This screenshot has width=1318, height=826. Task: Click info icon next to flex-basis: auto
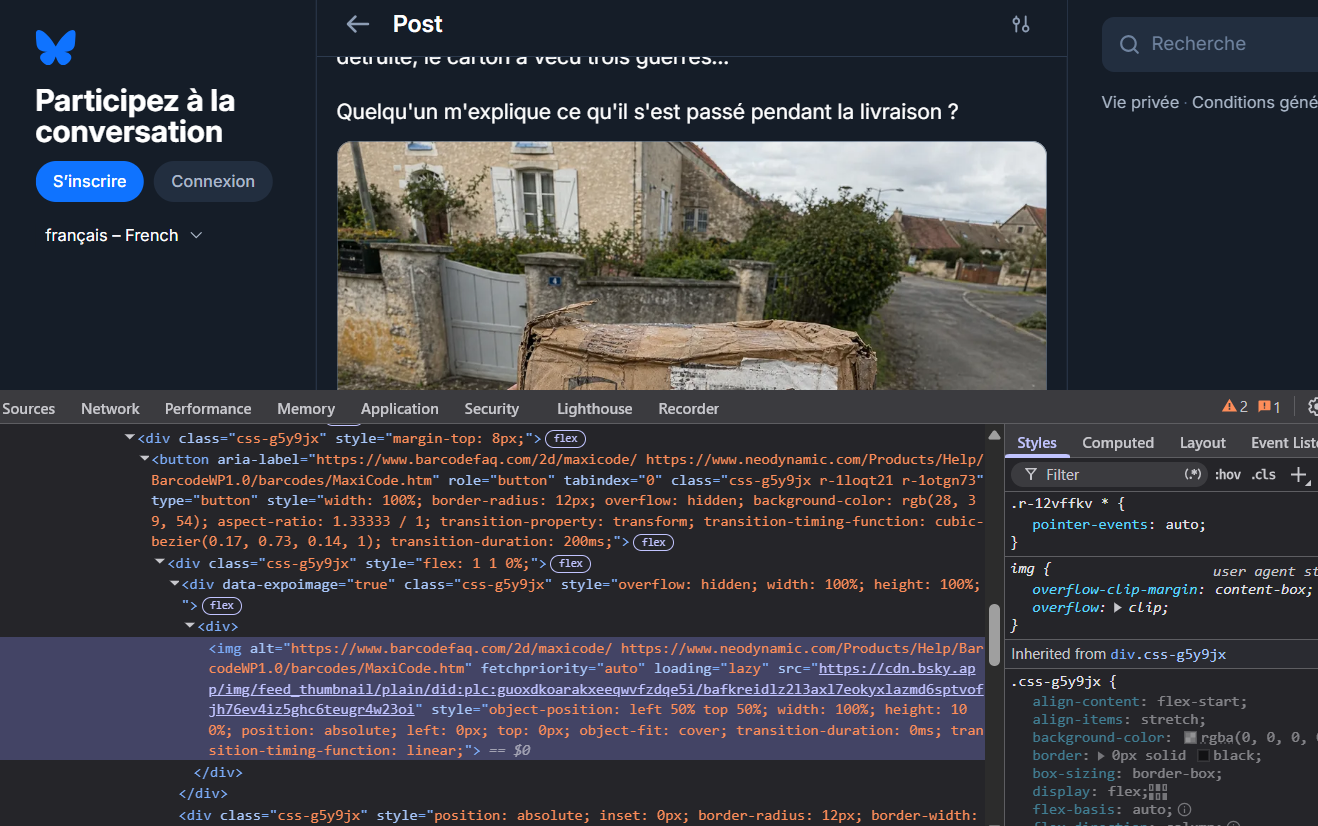click(1184, 809)
